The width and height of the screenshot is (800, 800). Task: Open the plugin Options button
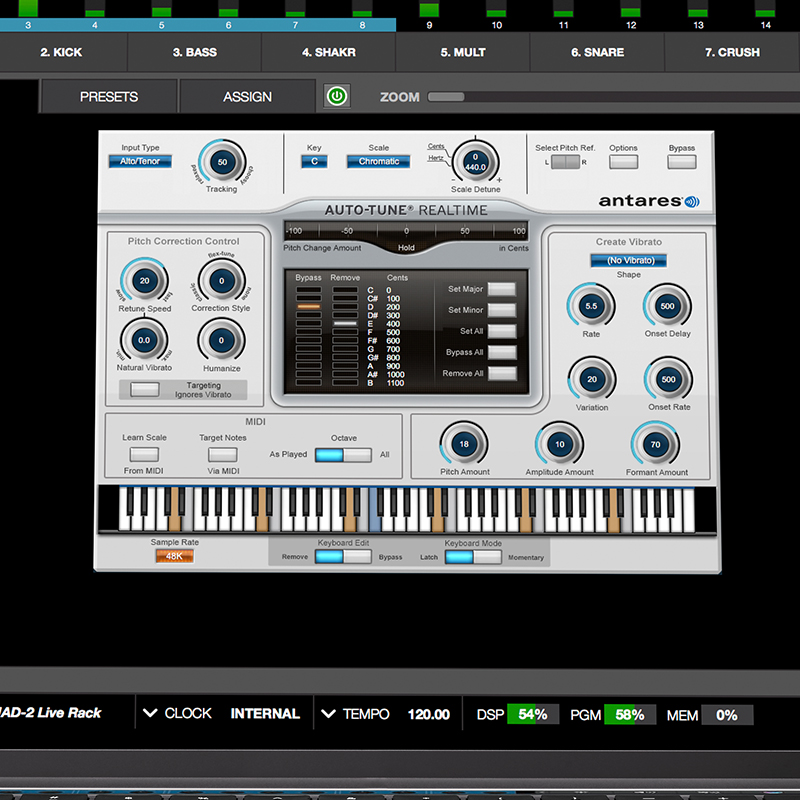coord(623,162)
